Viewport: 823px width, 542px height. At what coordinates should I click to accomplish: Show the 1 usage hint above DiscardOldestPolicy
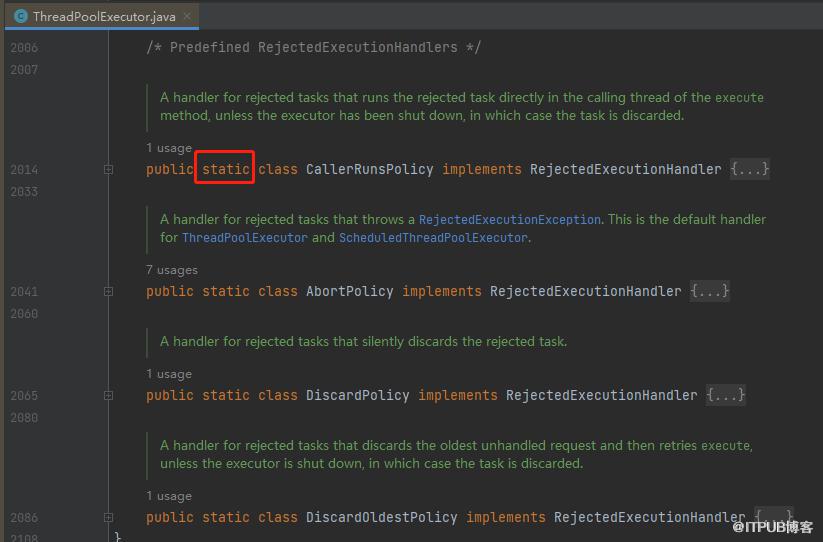coord(168,496)
